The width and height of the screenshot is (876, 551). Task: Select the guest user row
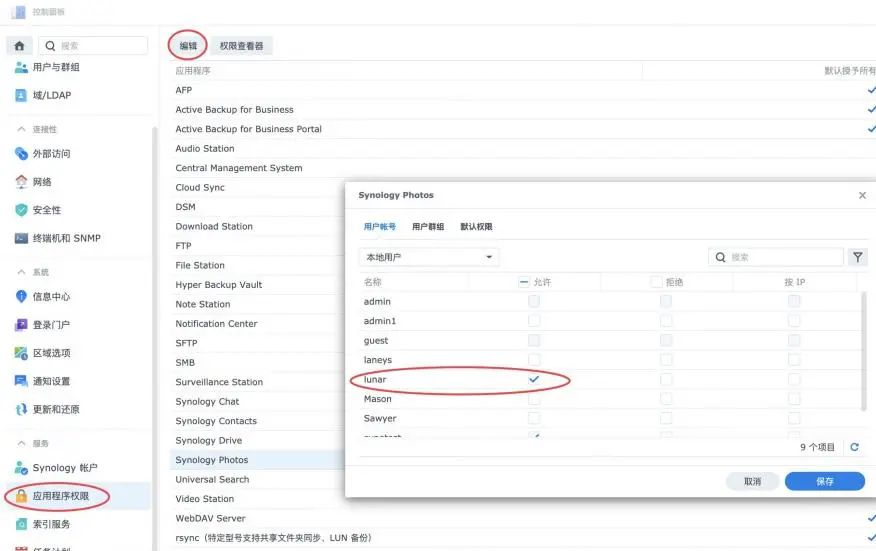tap(609, 340)
